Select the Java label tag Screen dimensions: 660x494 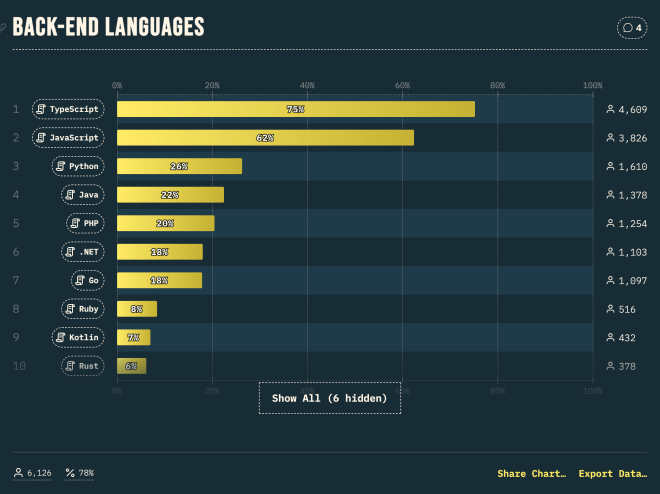pos(83,195)
